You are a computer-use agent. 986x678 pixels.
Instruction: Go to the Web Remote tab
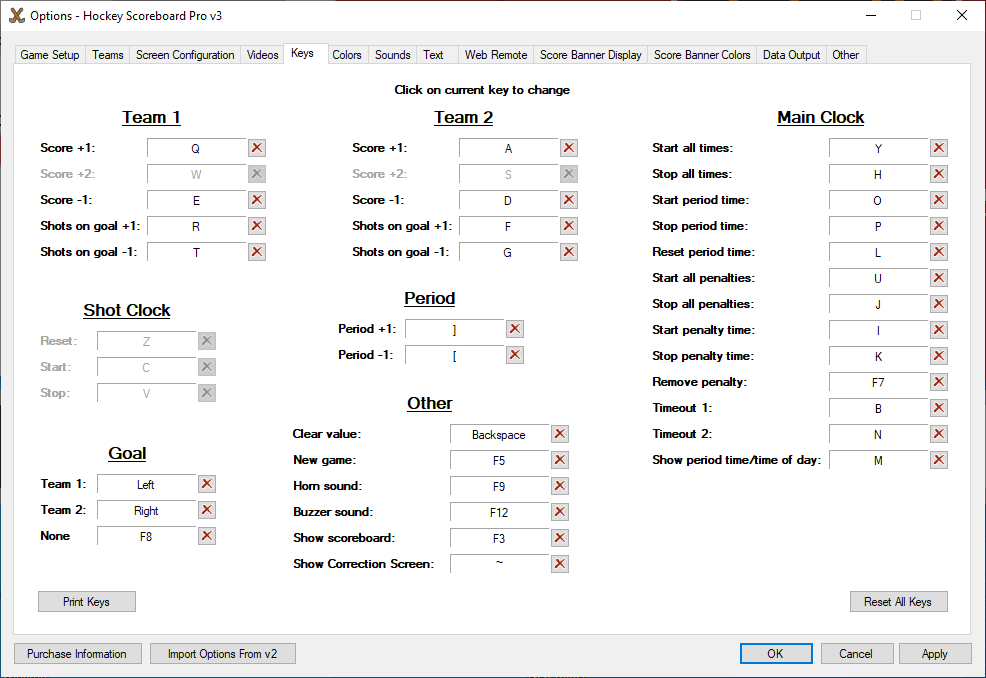pyautogui.click(x=496, y=55)
